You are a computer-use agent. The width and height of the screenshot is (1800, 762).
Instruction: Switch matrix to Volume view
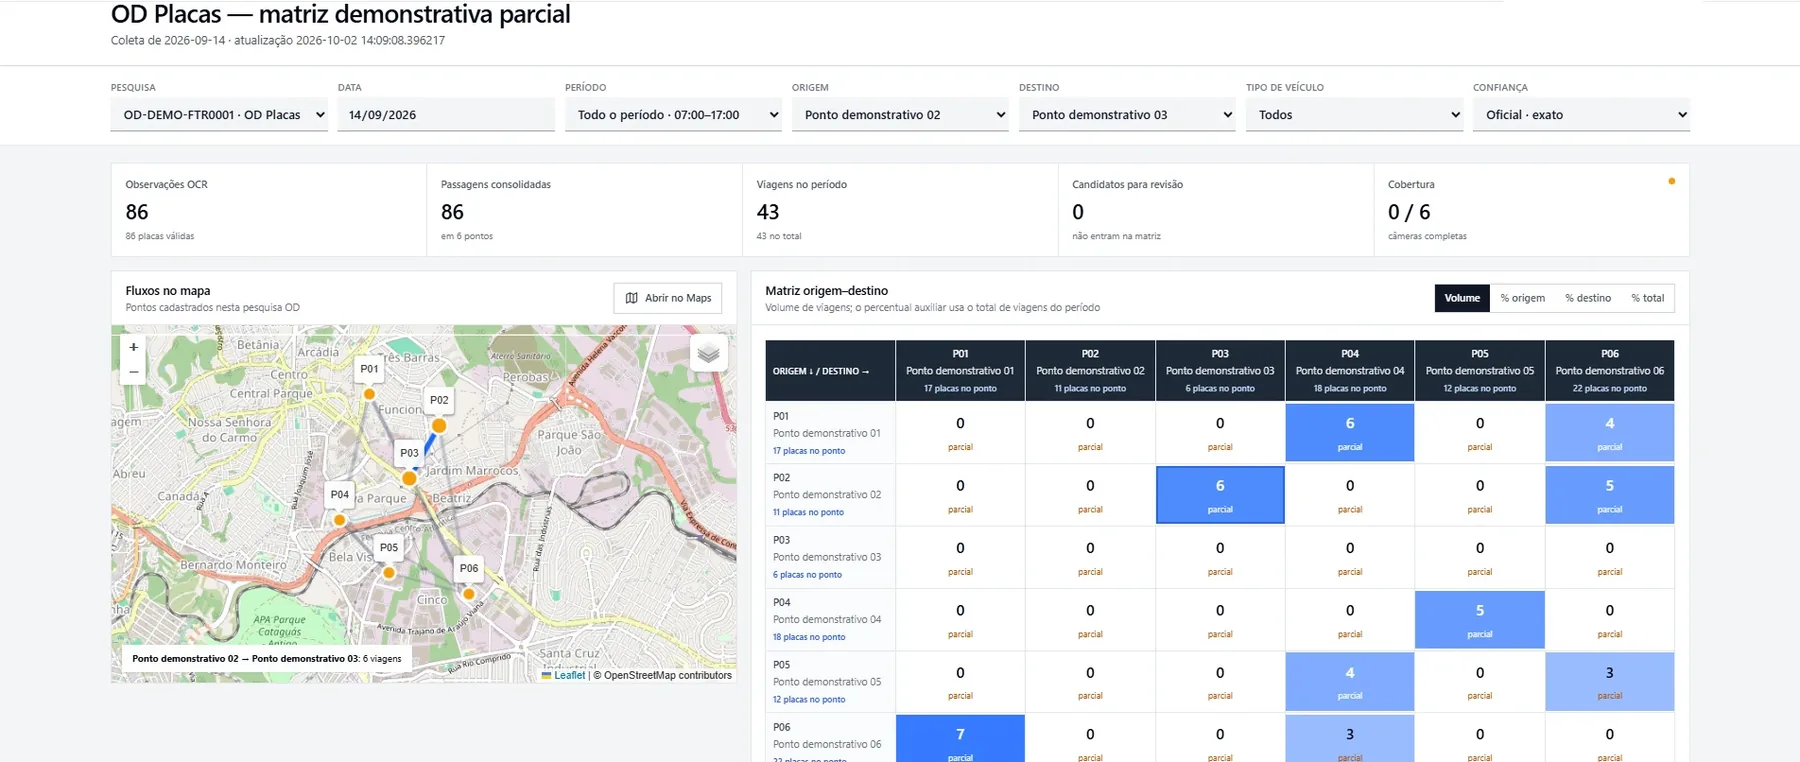click(x=1462, y=298)
